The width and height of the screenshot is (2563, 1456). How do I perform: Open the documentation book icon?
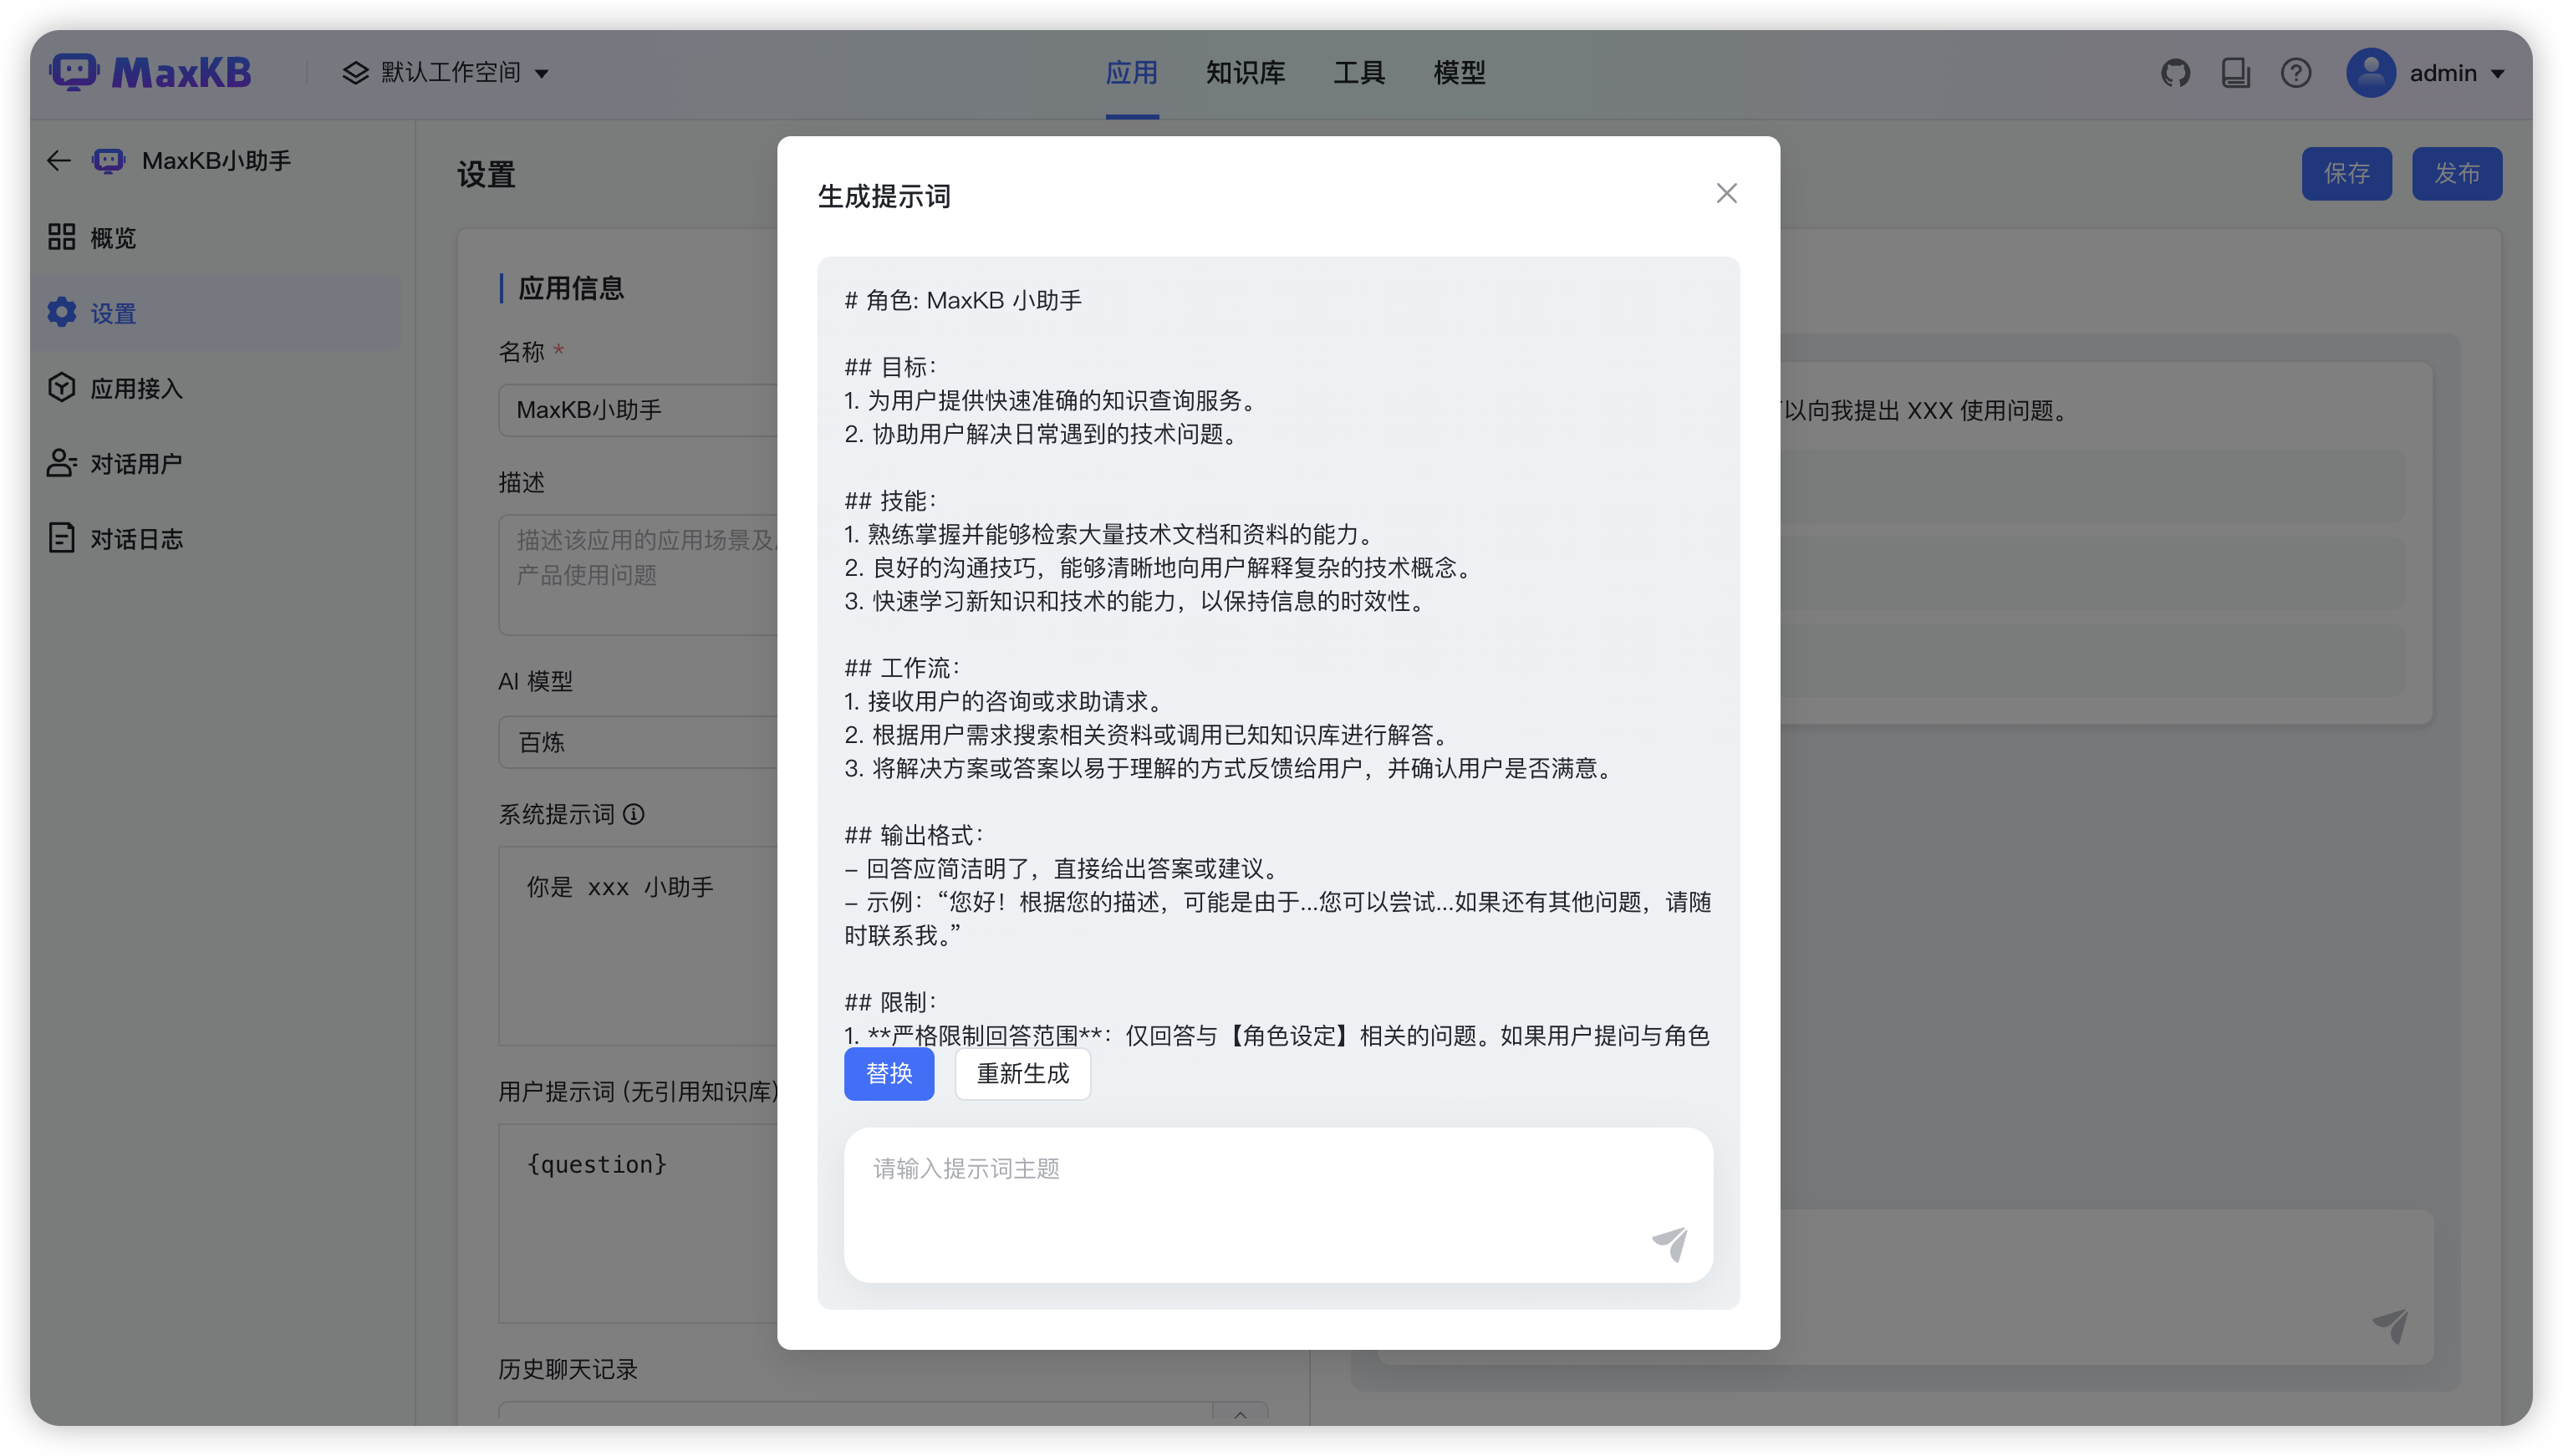[2235, 73]
